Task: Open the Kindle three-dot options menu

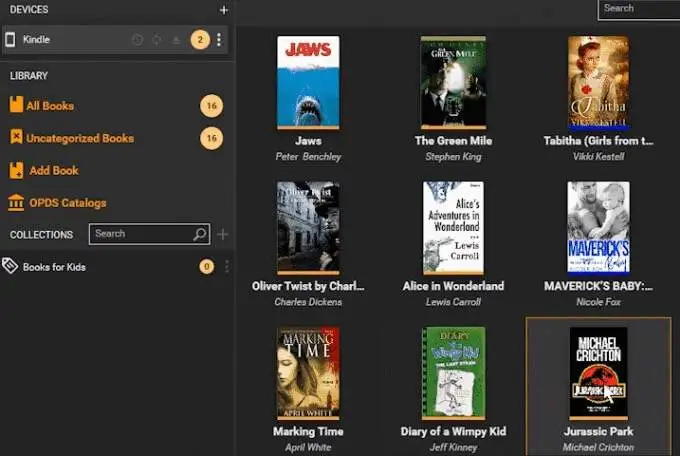Action: [x=219, y=40]
